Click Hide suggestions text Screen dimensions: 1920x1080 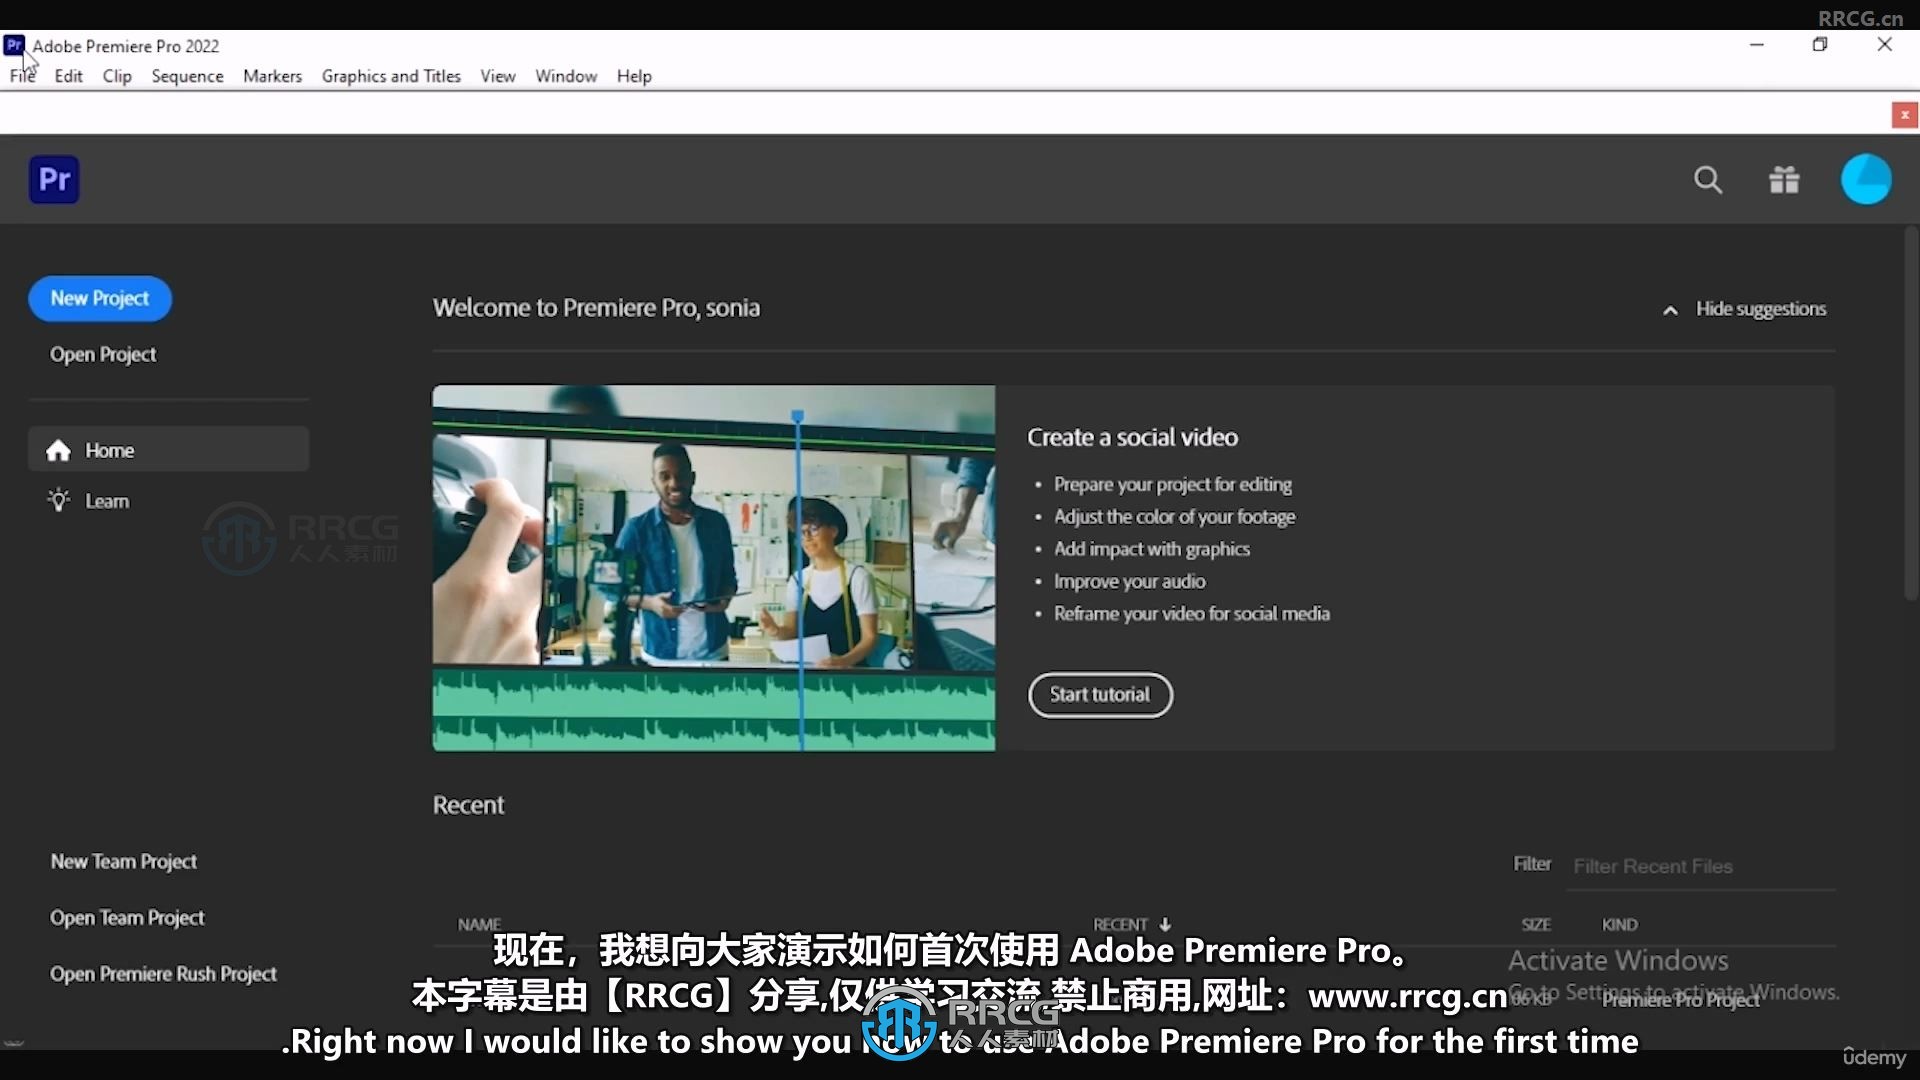pyautogui.click(x=1761, y=309)
